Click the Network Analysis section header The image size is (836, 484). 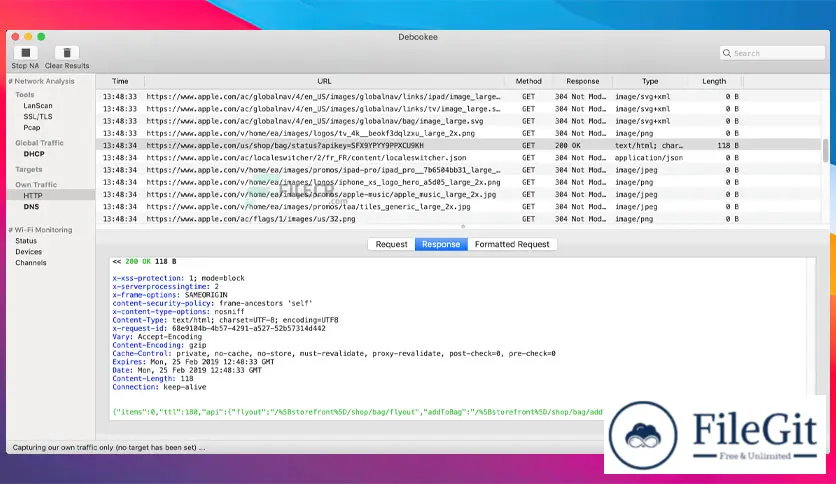[x=41, y=81]
